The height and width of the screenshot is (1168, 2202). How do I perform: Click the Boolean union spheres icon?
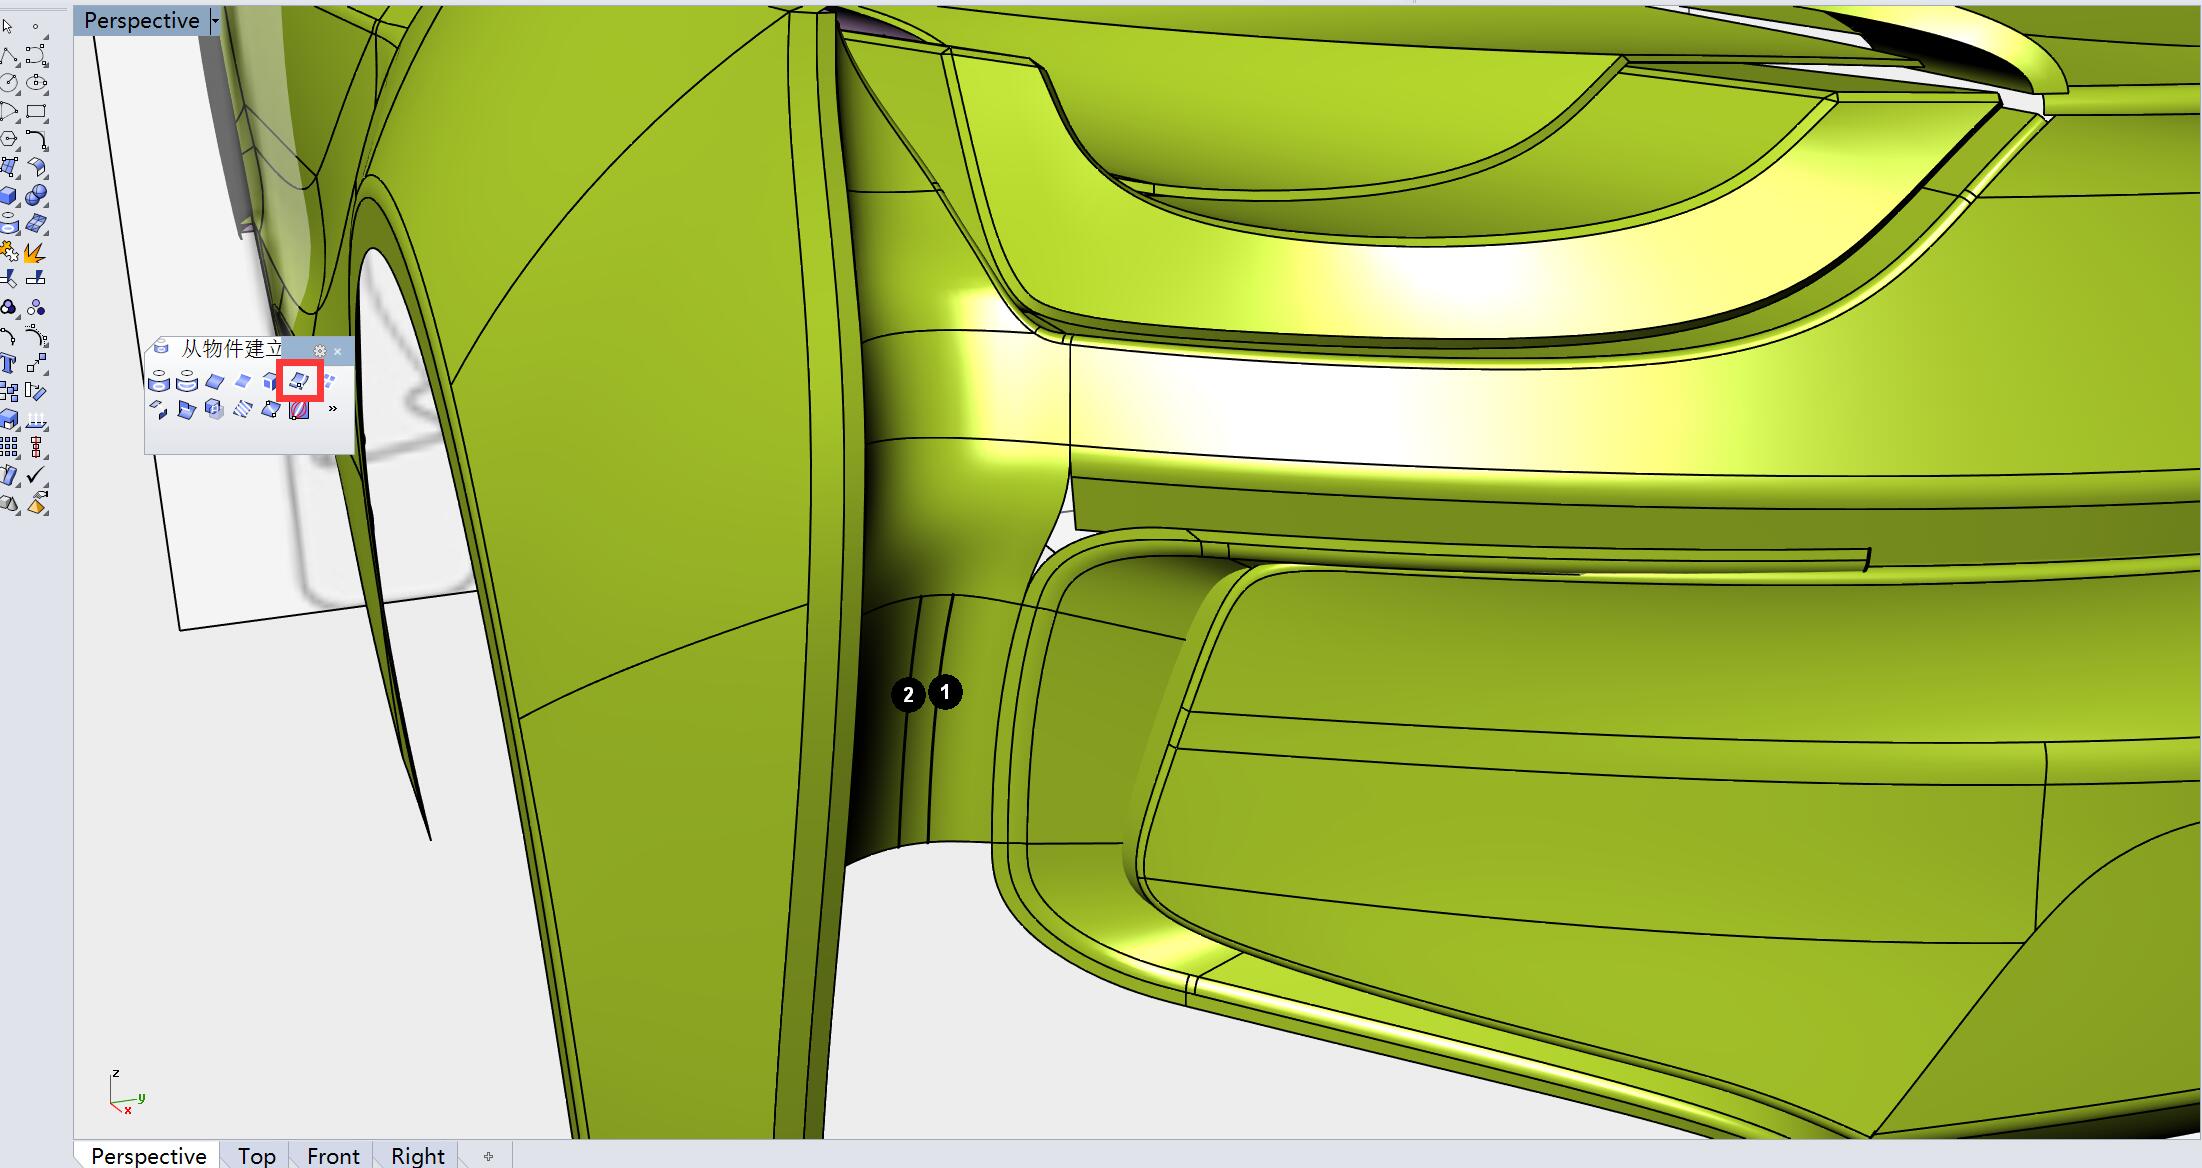[x=36, y=196]
